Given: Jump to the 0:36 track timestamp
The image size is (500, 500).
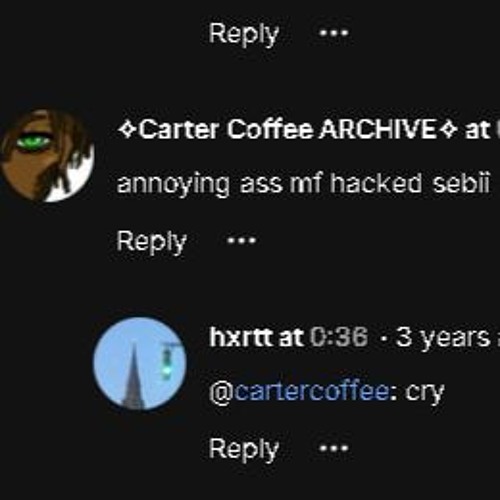Looking at the screenshot, I should pyautogui.click(x=339, y=337).
